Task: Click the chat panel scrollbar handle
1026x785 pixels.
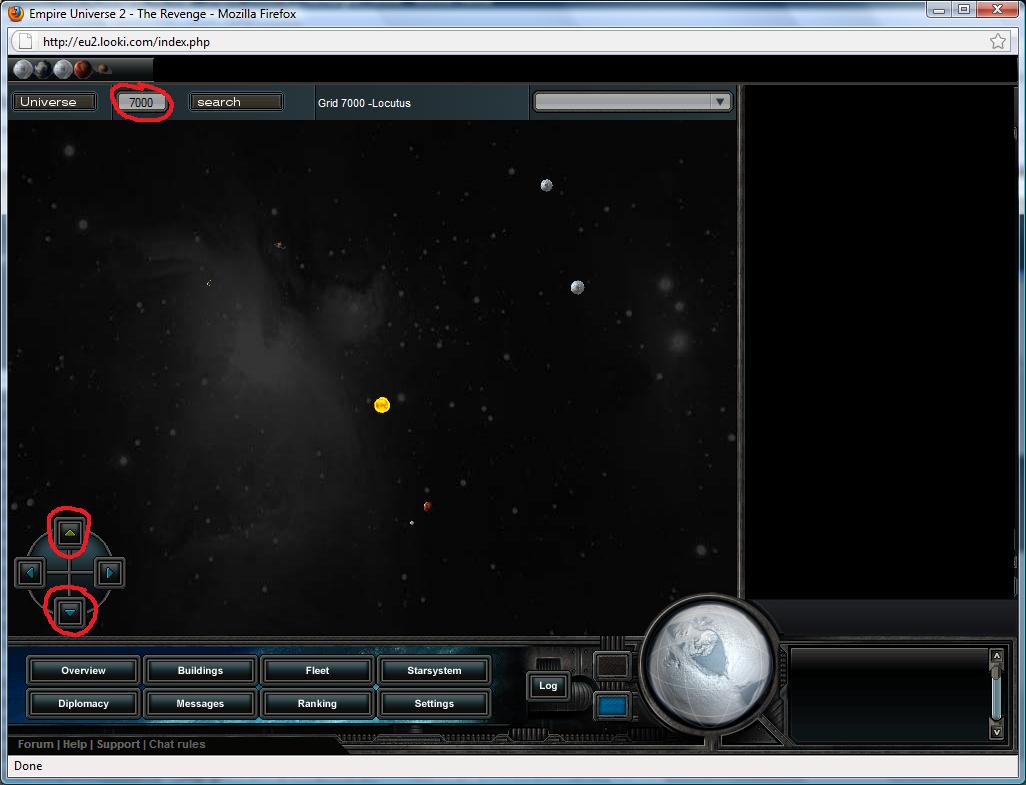Action: click(x=997, y=673)
